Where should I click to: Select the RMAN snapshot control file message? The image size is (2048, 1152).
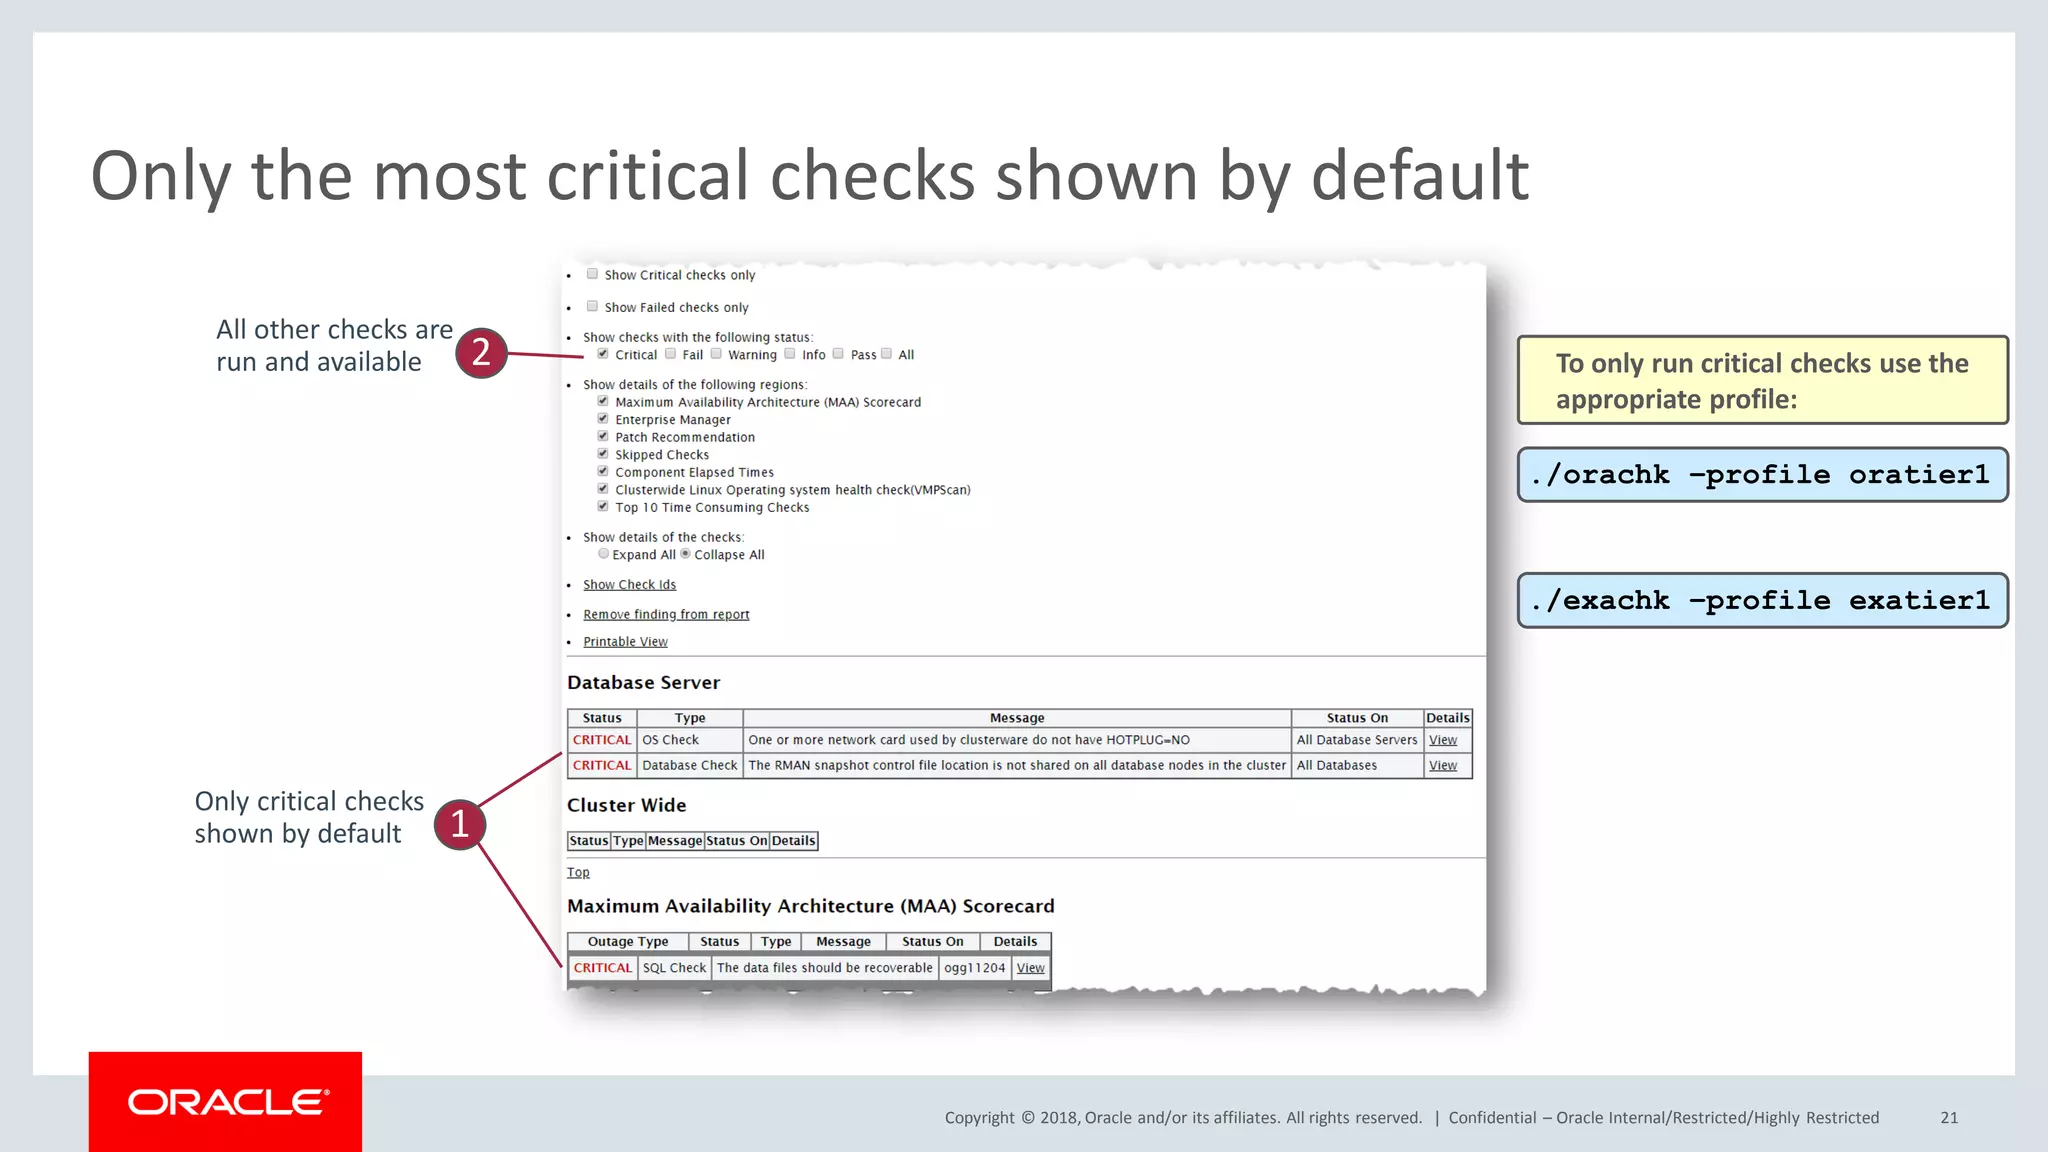coord(1017,765)
